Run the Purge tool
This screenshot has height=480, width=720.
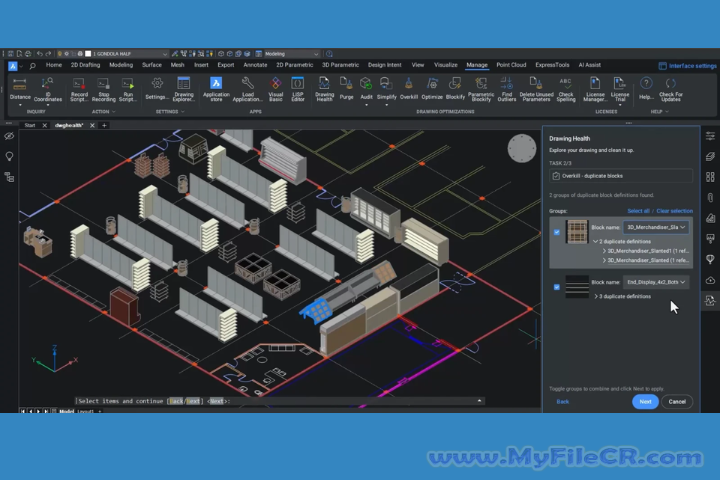[346, 88]
